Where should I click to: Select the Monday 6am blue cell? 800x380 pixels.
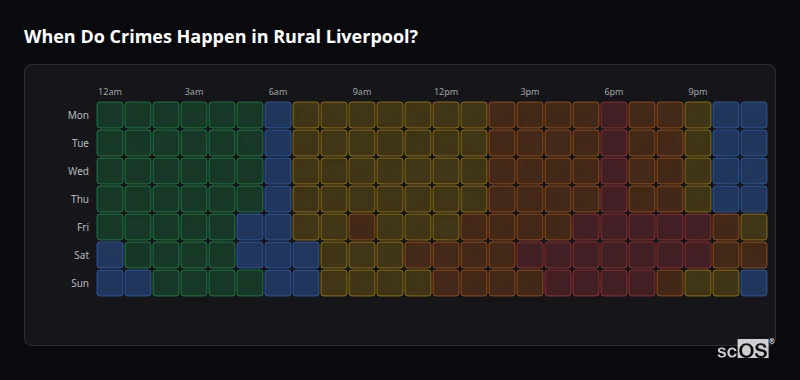(278, 115)
